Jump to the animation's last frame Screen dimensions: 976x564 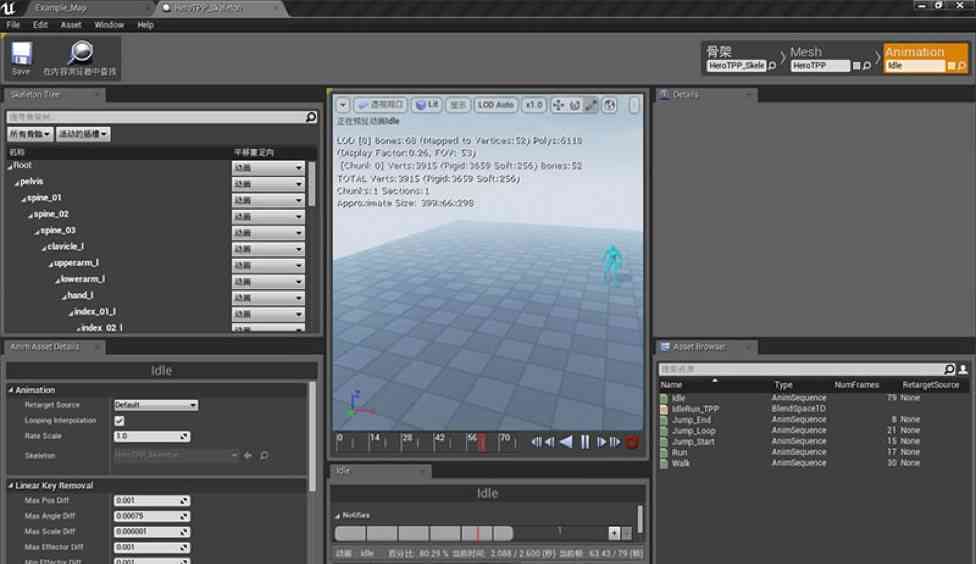[x=615, y=442]
